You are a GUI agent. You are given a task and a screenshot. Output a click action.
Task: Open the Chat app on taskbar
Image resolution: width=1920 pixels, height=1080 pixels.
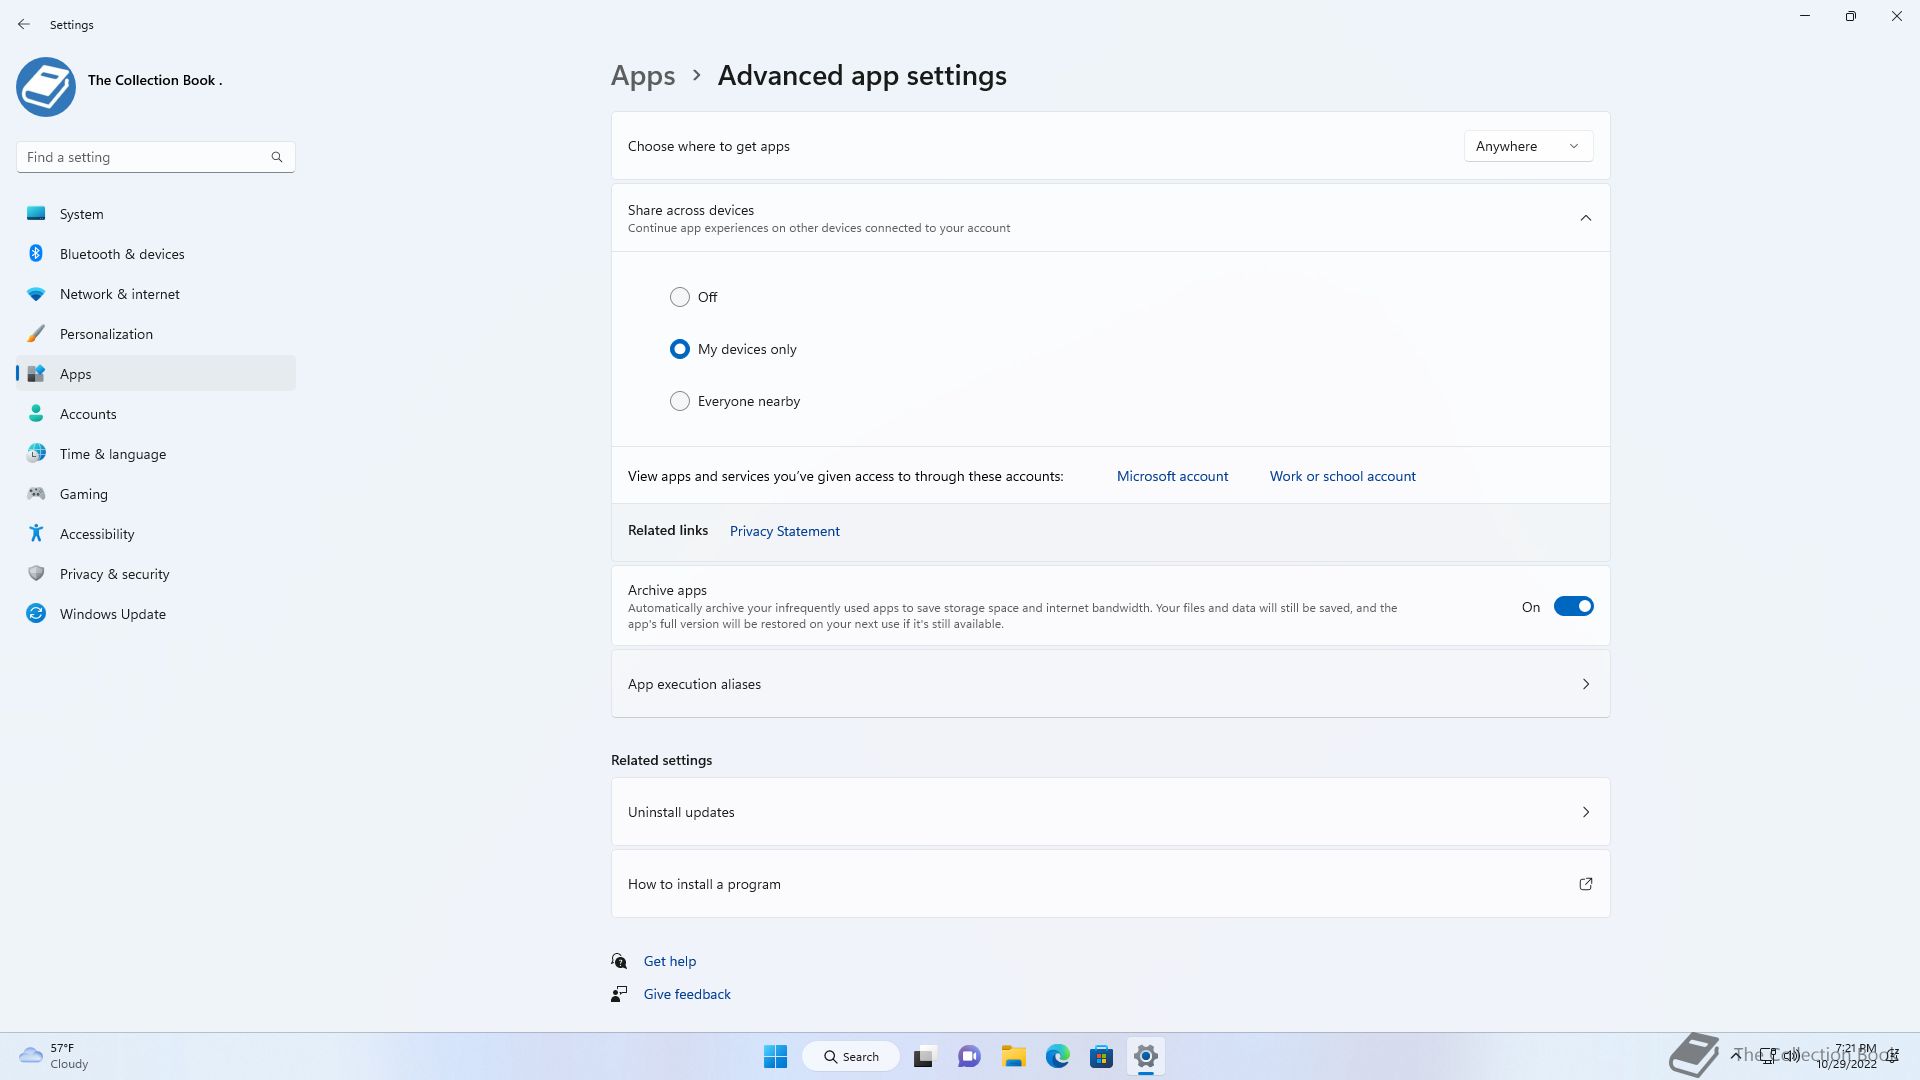click(969, 1056)
